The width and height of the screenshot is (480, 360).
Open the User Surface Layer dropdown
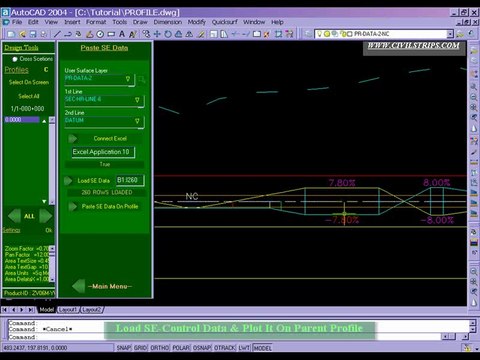tap(128, 79)
